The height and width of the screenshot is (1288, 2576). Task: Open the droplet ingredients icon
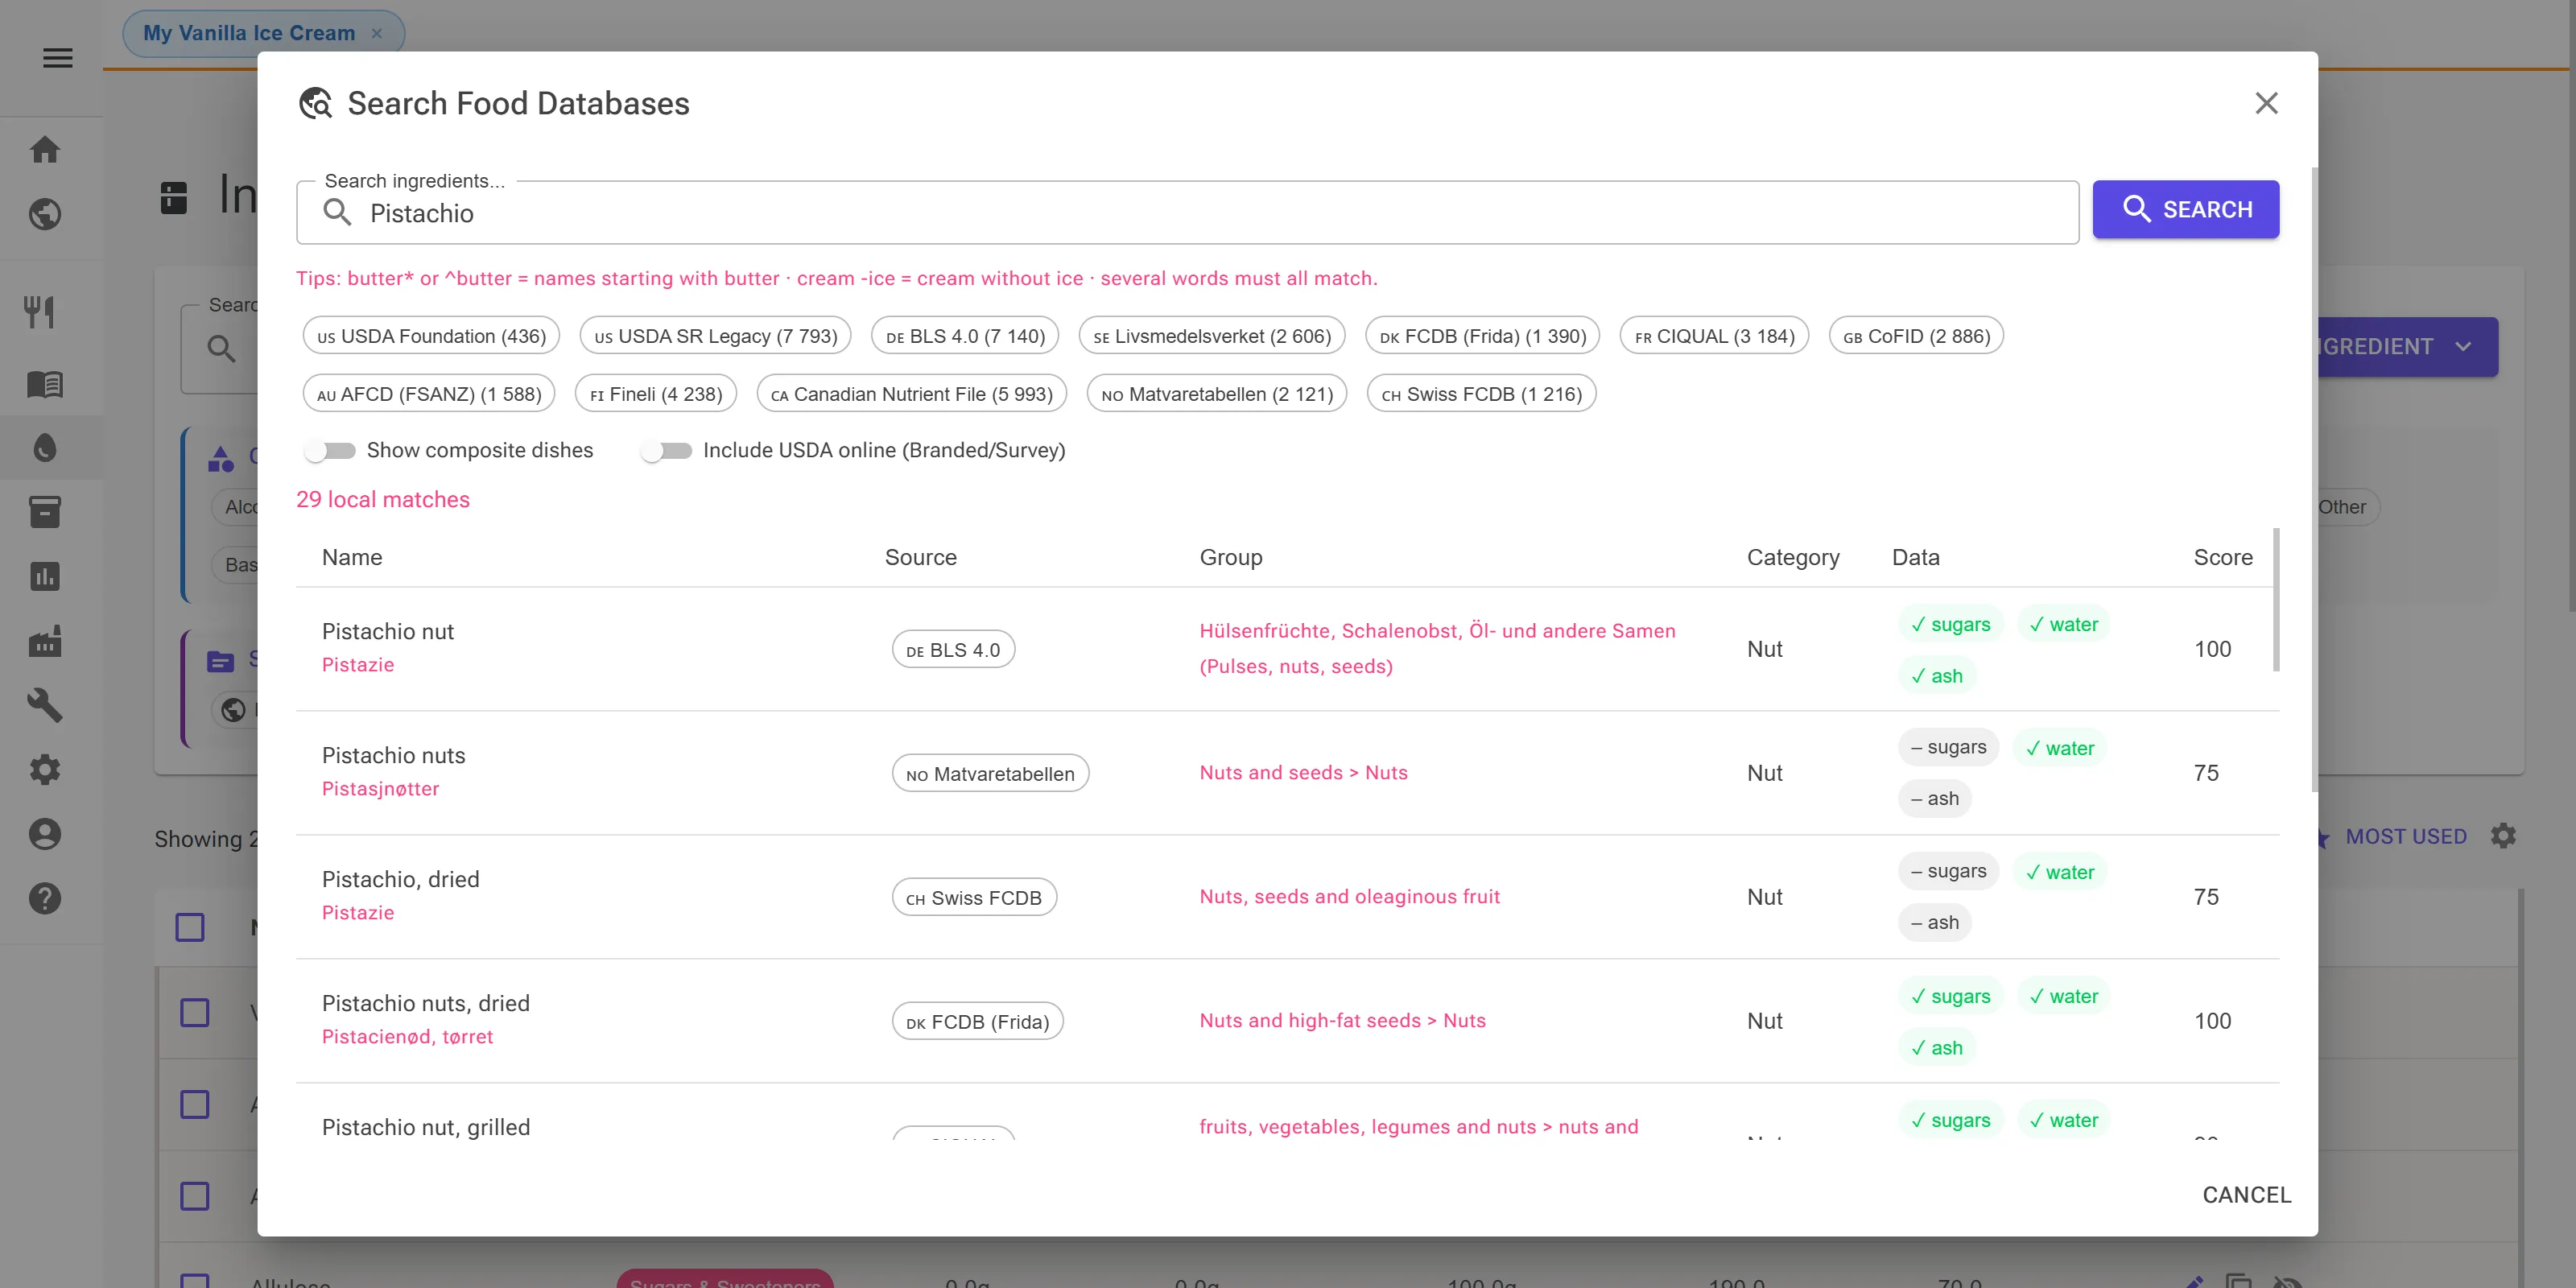(45, 448)
